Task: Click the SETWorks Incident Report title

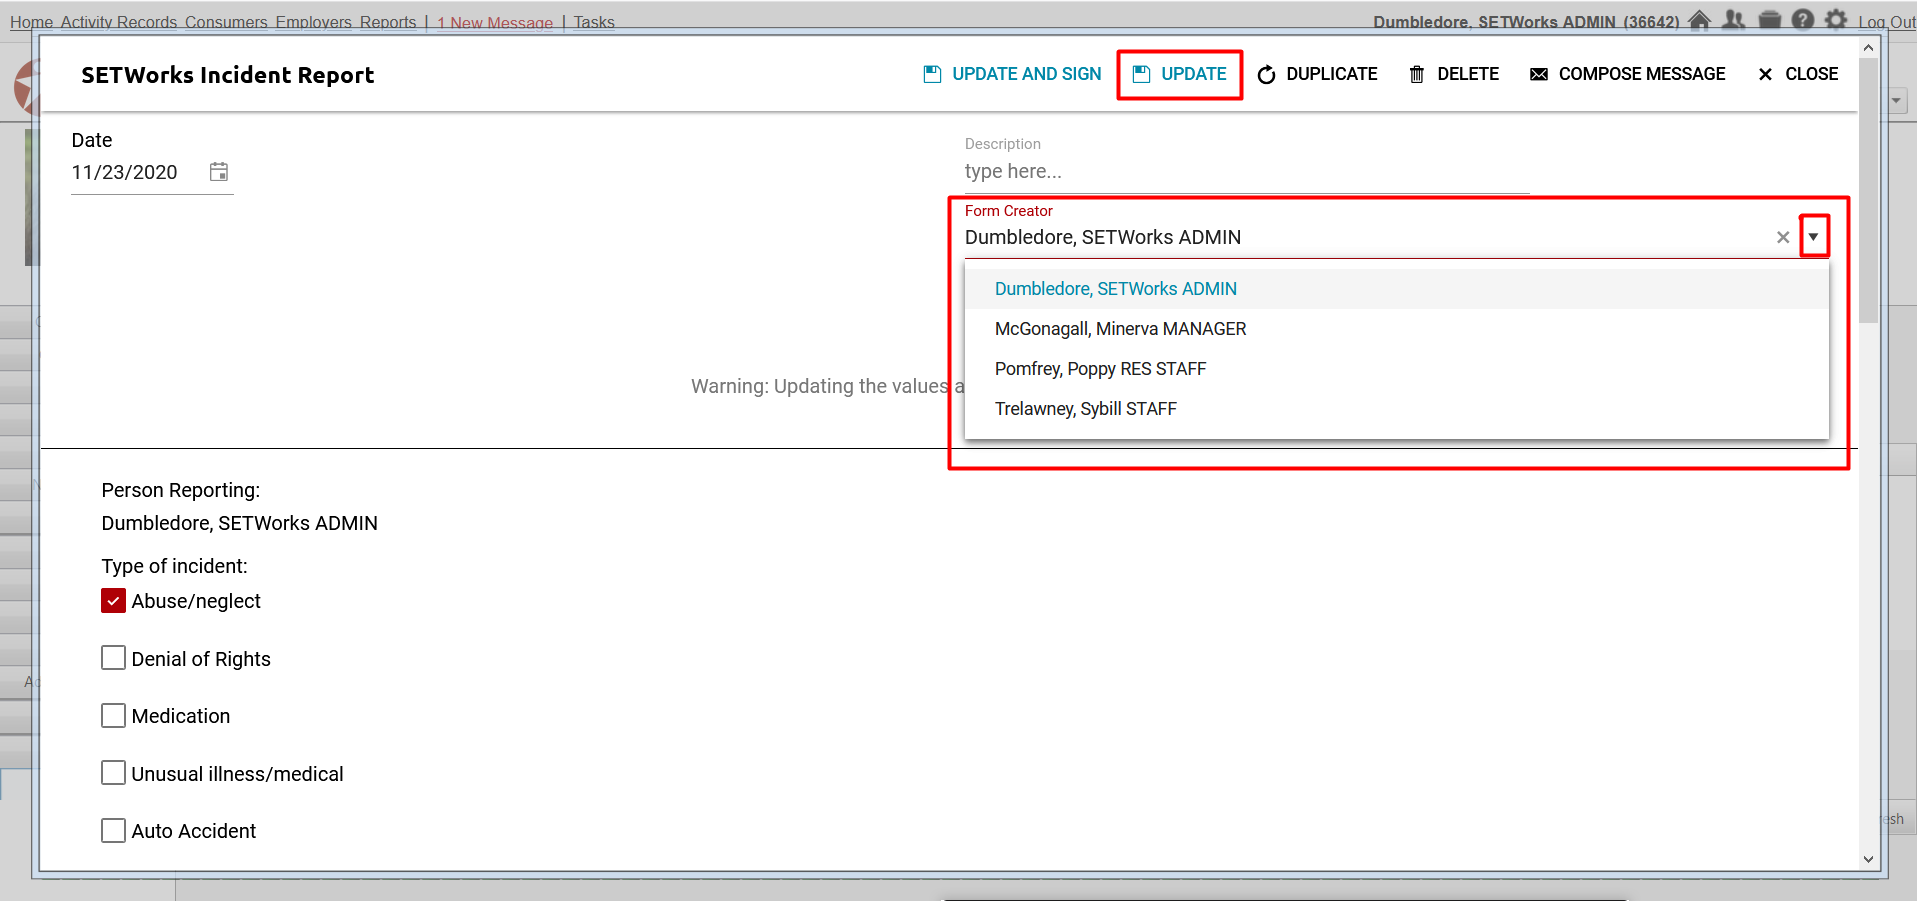Action: [228, 75]
